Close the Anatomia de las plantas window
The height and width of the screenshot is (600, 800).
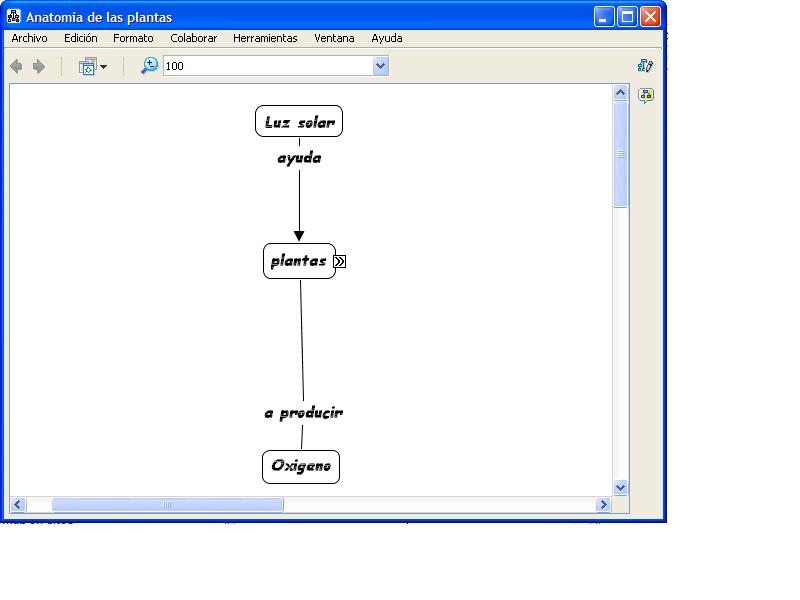[651, 17]
